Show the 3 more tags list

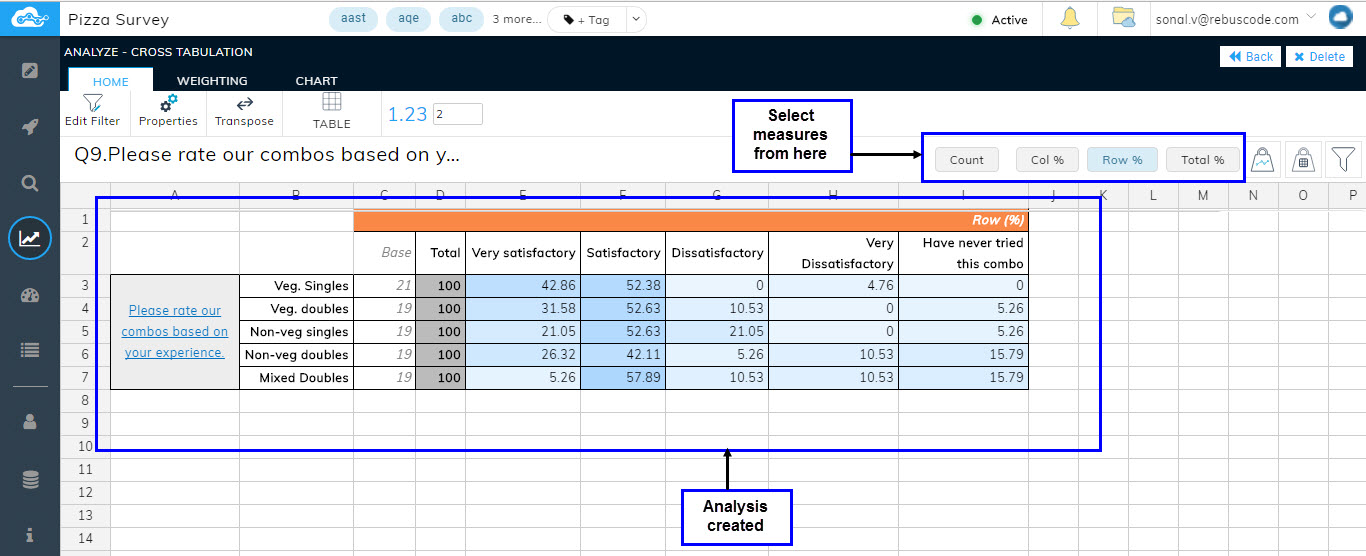516,19
